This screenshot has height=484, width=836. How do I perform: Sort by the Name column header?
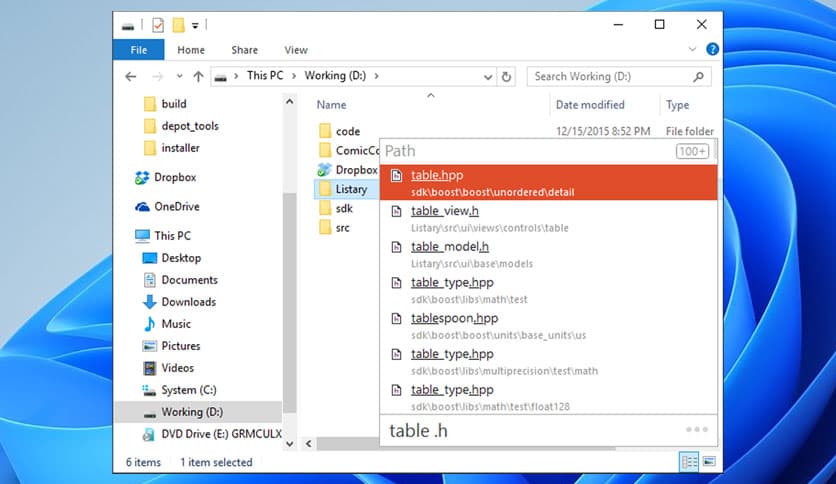[331, 105]
